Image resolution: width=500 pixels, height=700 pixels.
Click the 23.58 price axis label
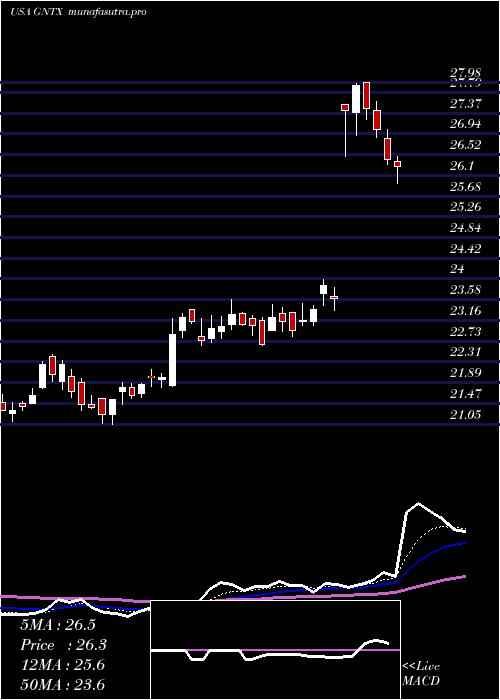465,290
